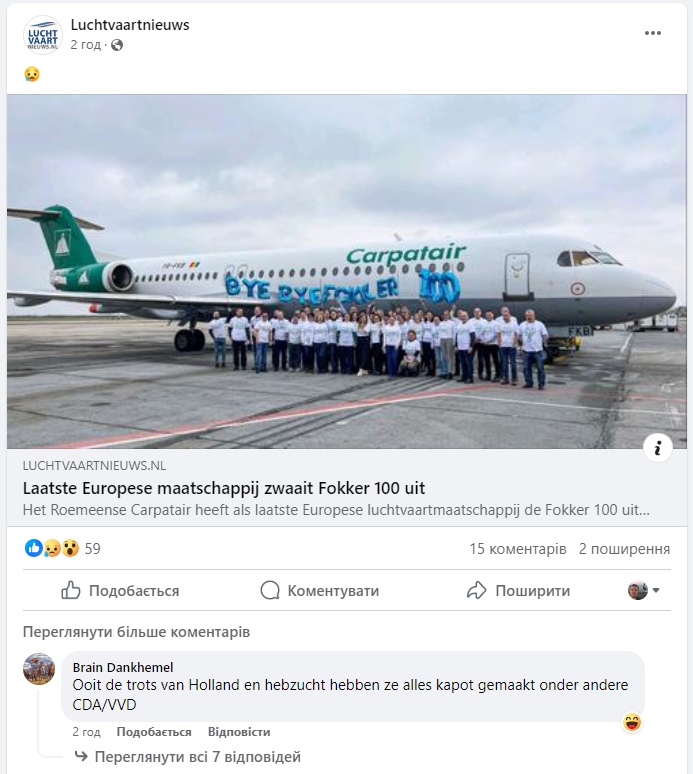Open the three-dots post options menu
Viewport: 693px width, 774px height.
653,33
